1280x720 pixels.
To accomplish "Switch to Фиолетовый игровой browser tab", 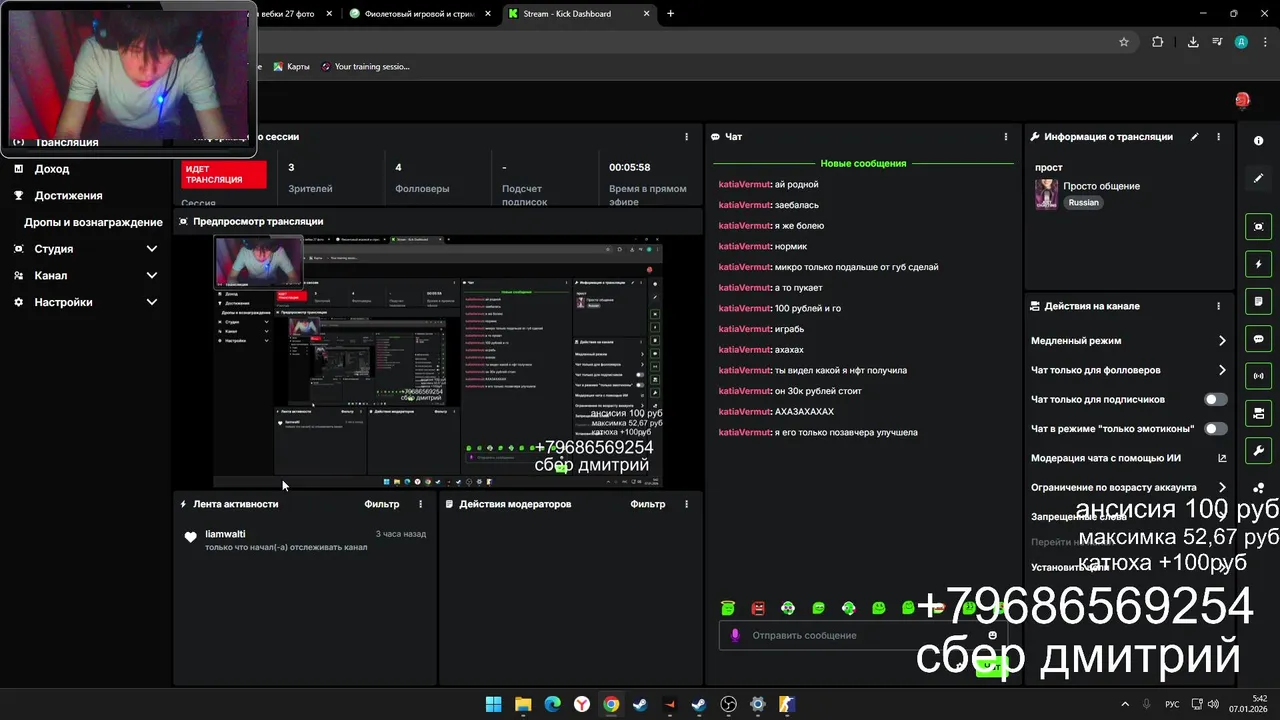I will tap(418, 14).
